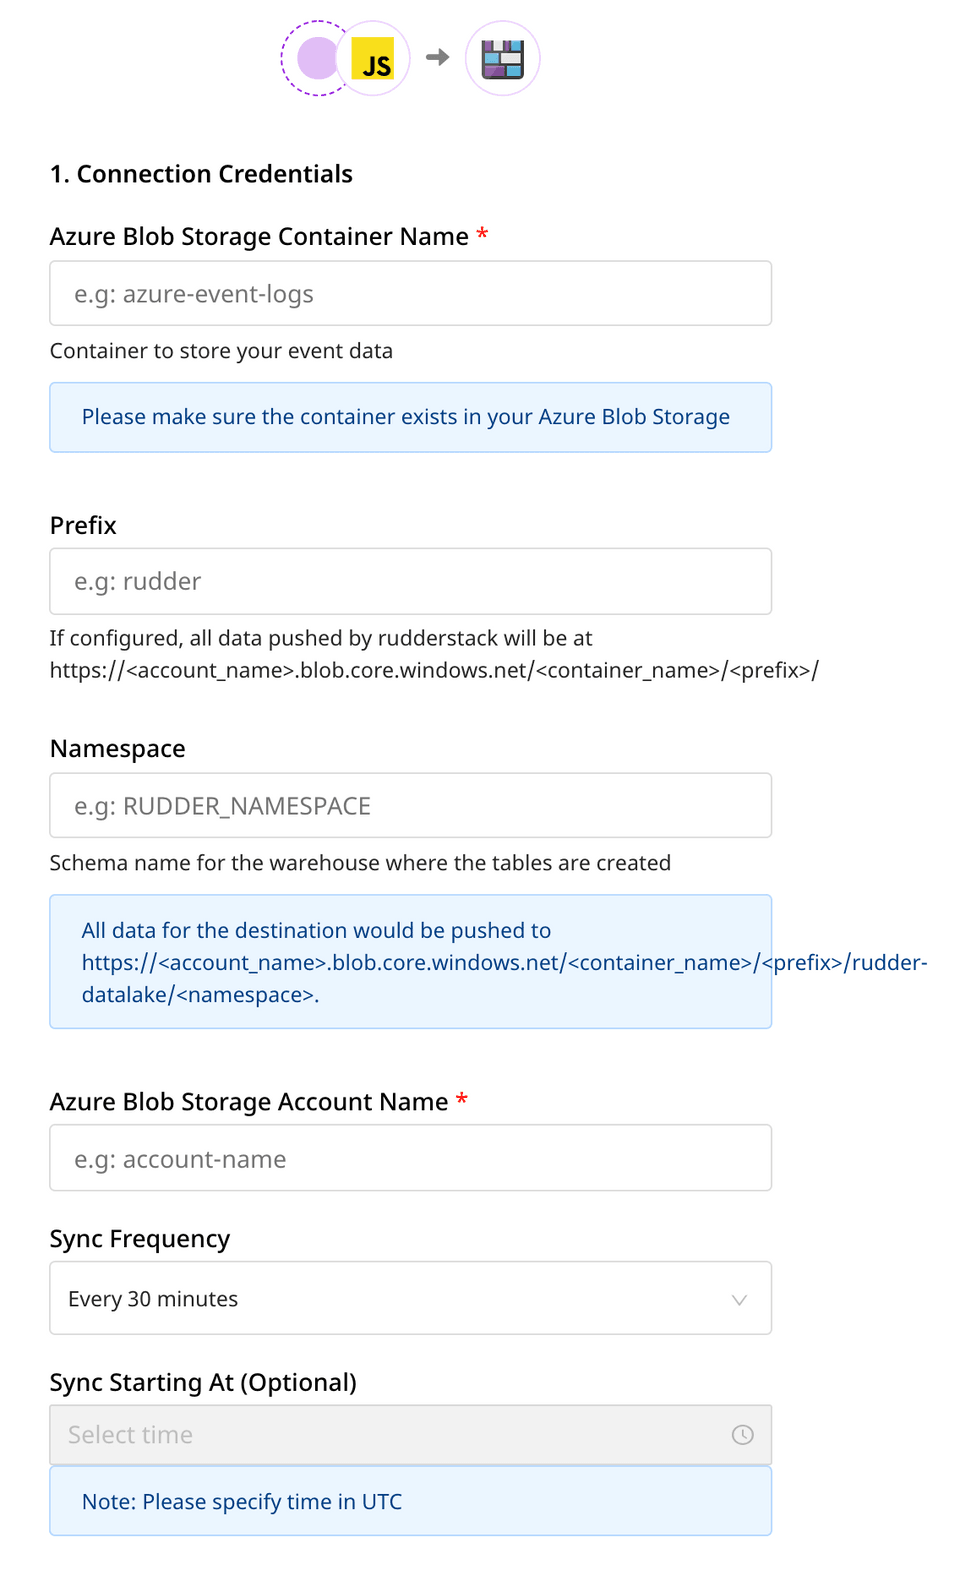Focus the Prefix input field
This screenshot has height=1575, width=960.
pyautogui.click(x=411, y=581)
